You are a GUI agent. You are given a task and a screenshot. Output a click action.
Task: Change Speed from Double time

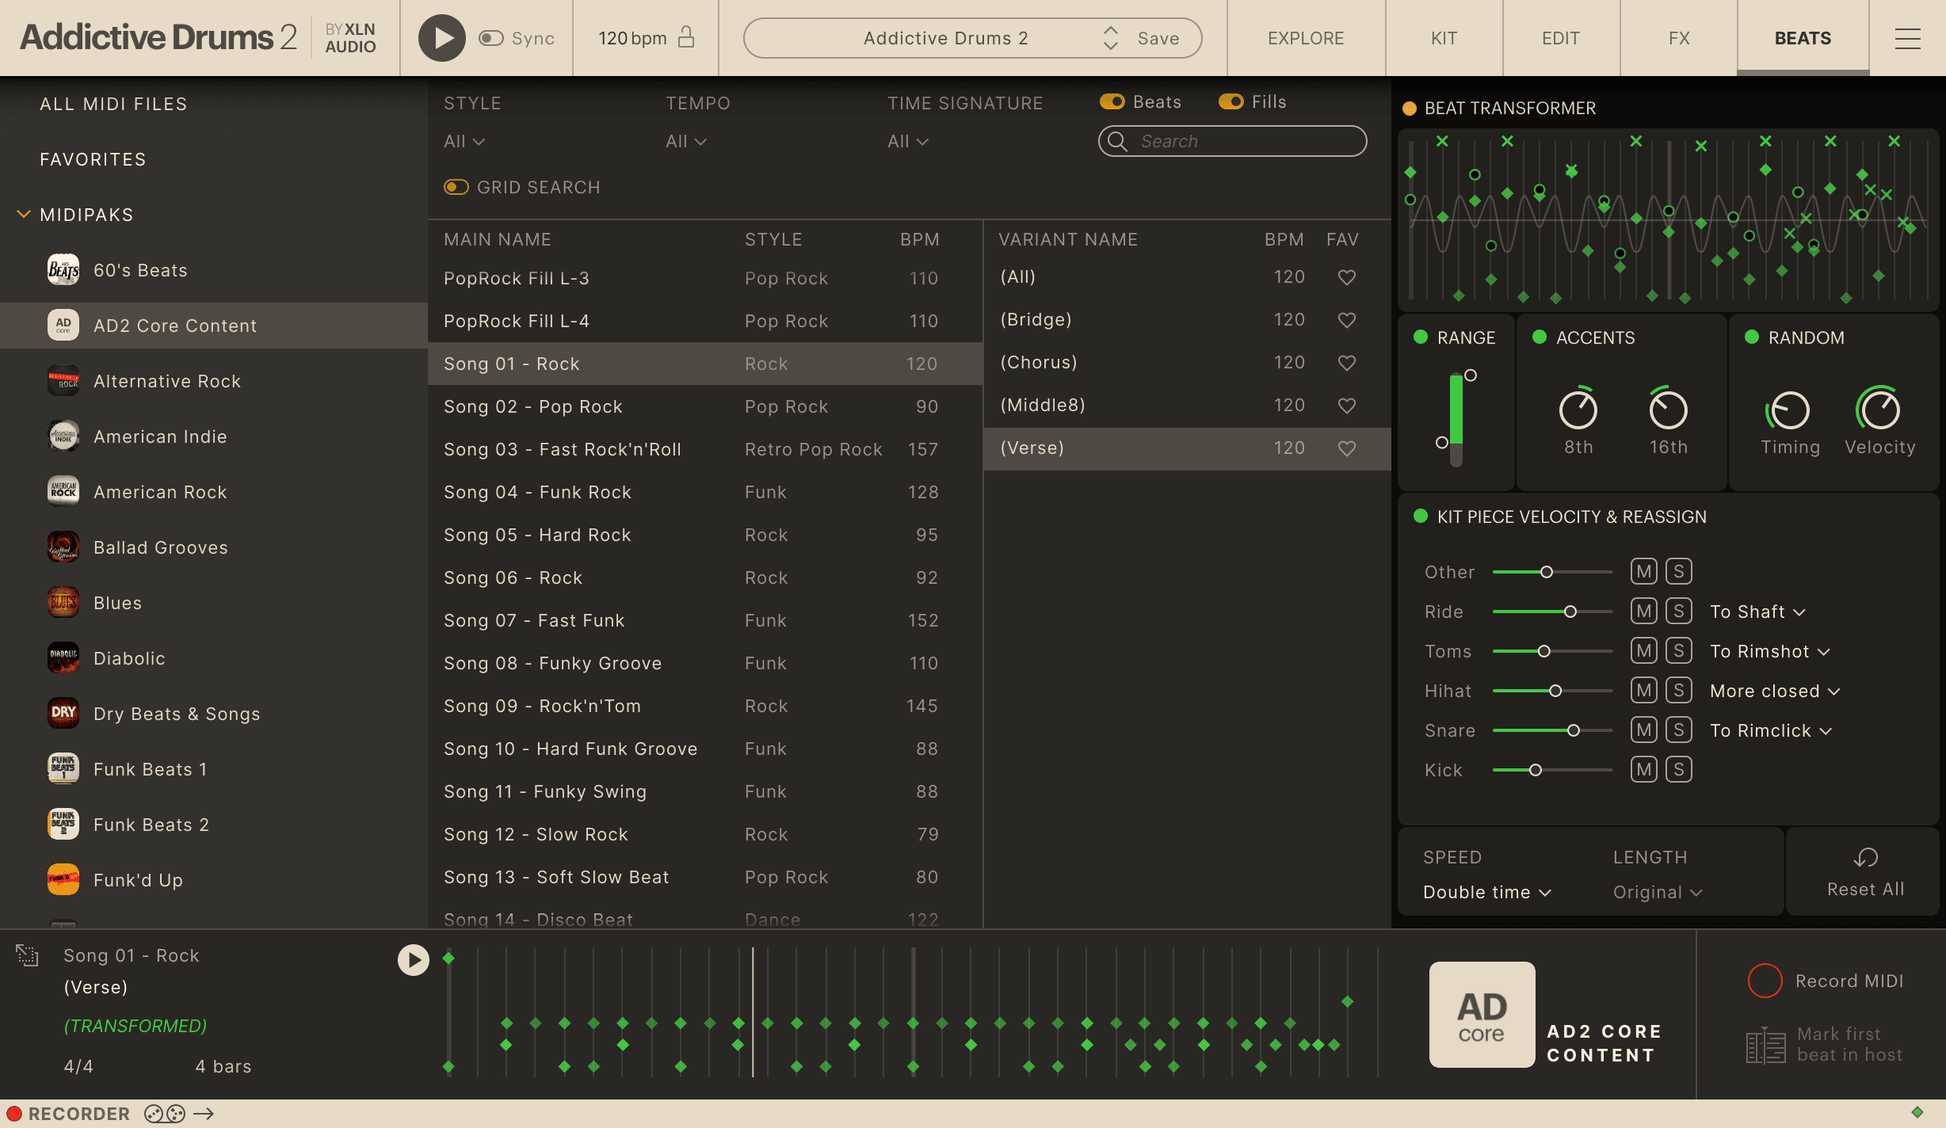coord(1486,892)
